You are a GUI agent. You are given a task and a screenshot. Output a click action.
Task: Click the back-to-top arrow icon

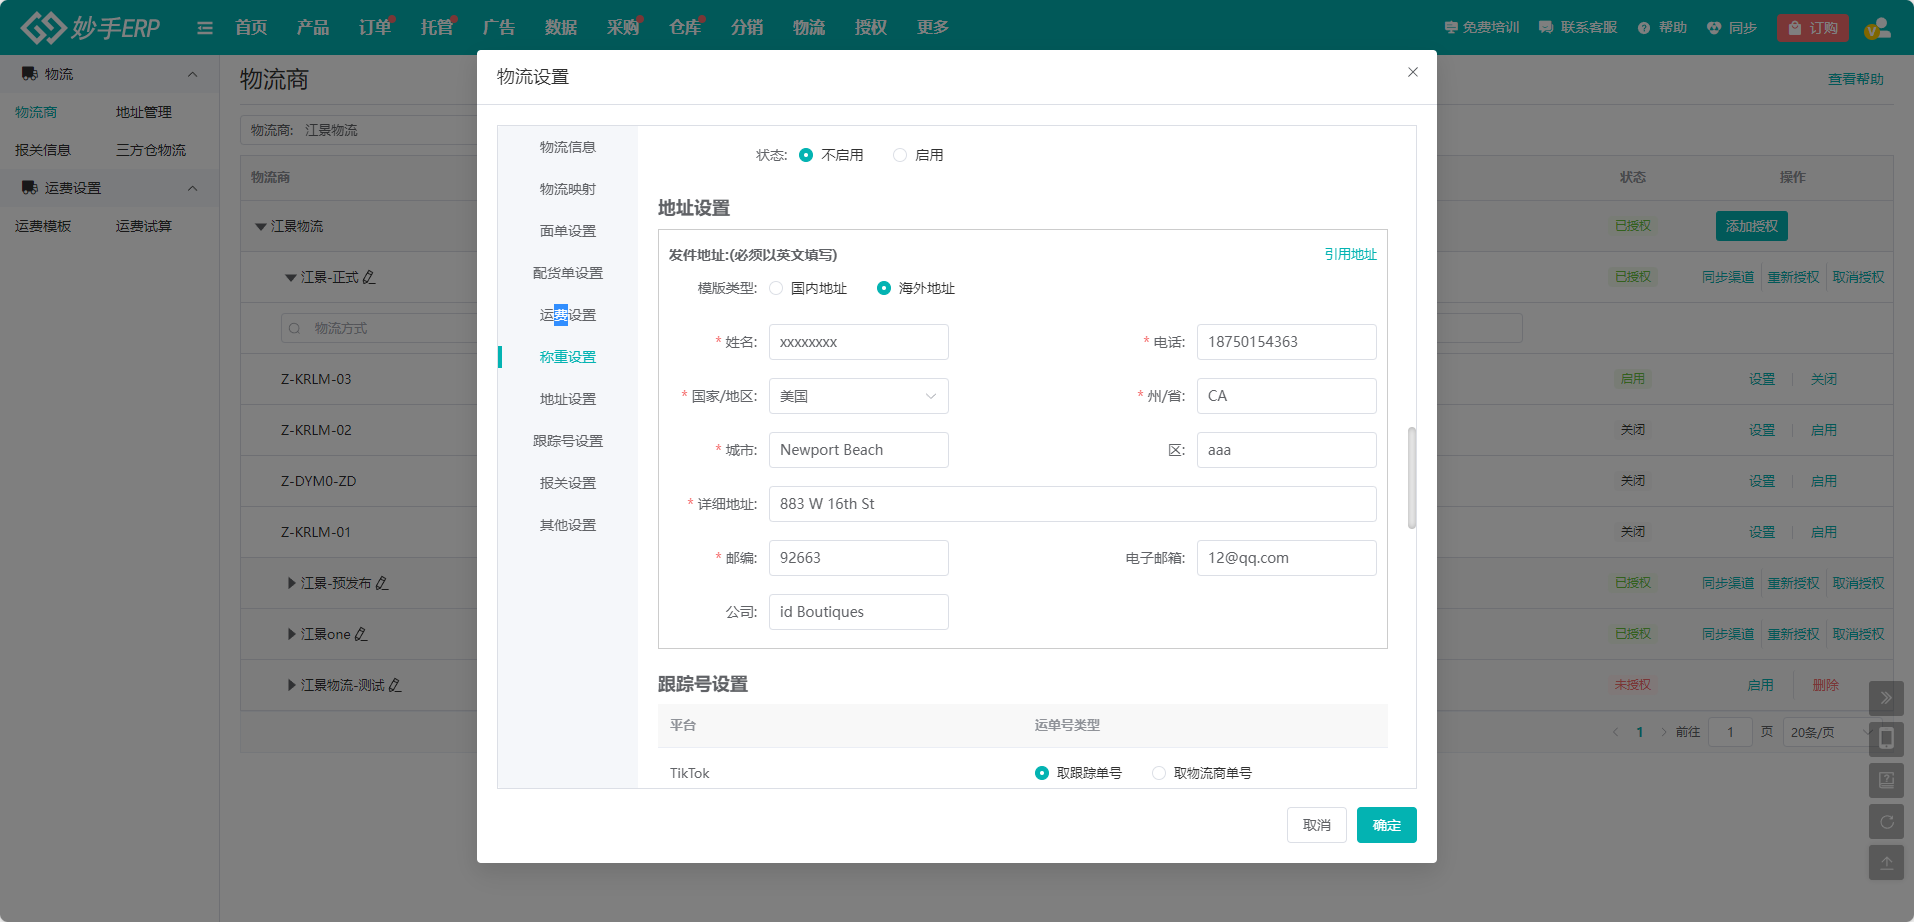click(x=1887, y=862)
